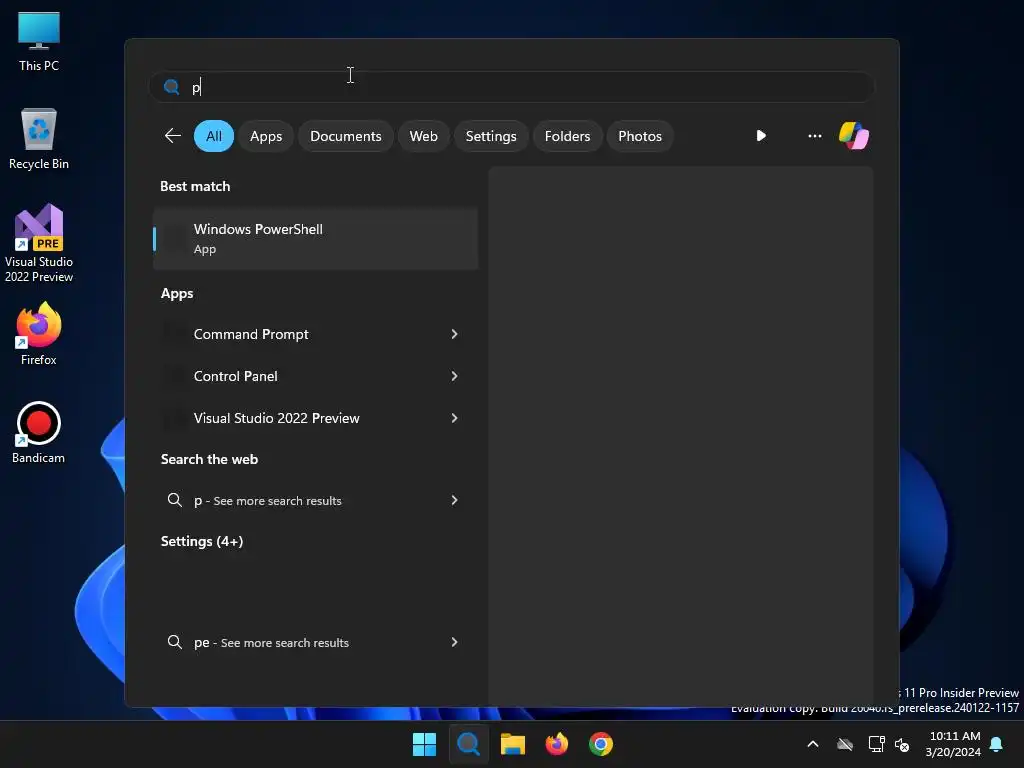Open the Windows Start button
Image resolution: width=1024 pixels, height=768 pixels.
click(424, 744)
